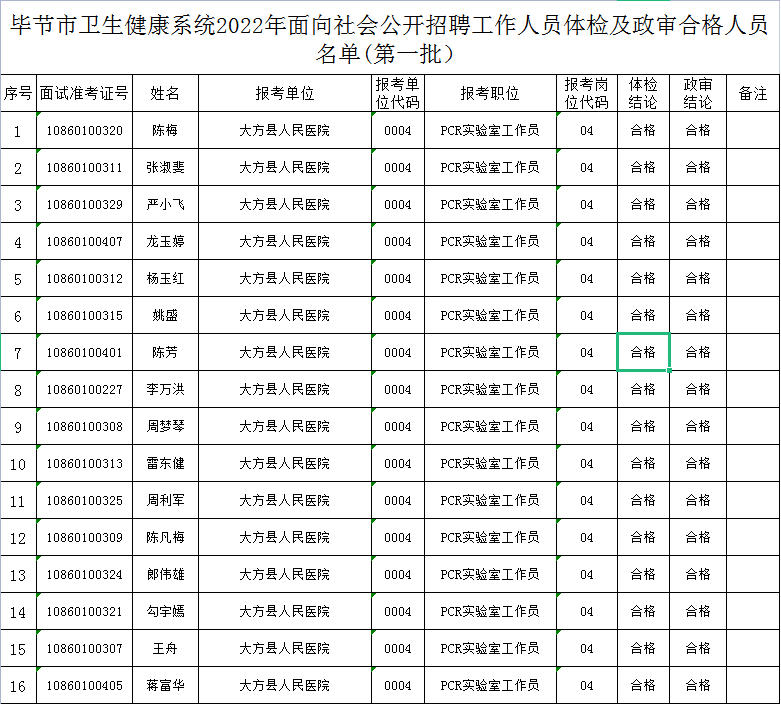Click the 体检结论 column header
Screen dimensions: 781x705
[643, 93]
